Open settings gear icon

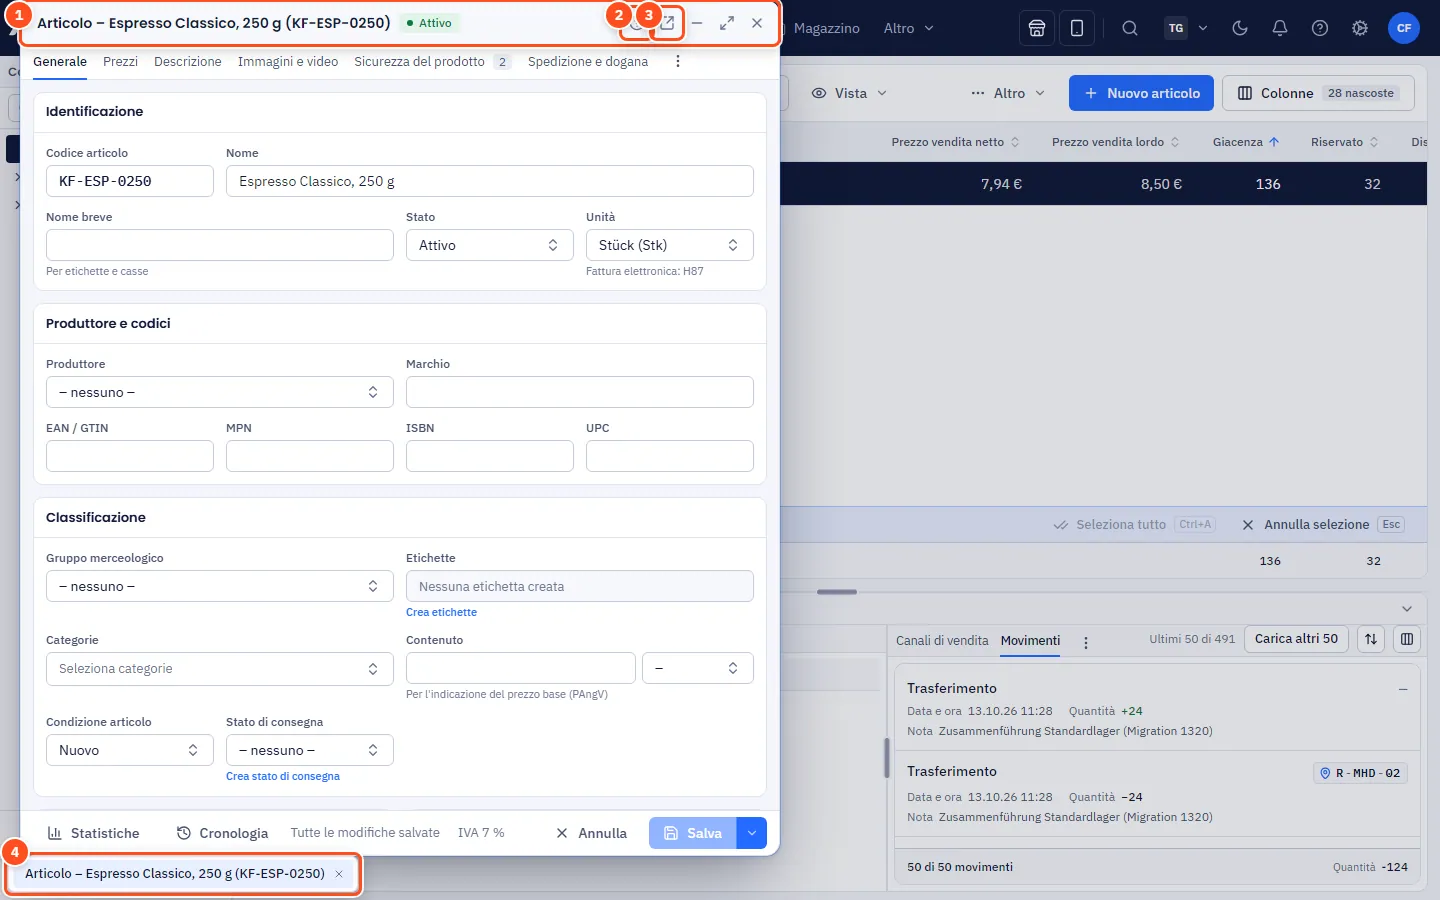point(1360,28)
